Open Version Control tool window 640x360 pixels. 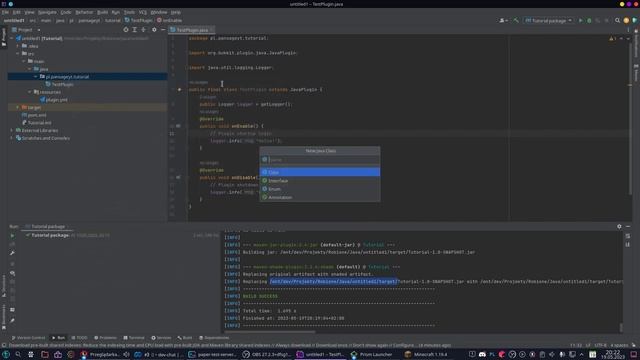click(x=28, y=338)
